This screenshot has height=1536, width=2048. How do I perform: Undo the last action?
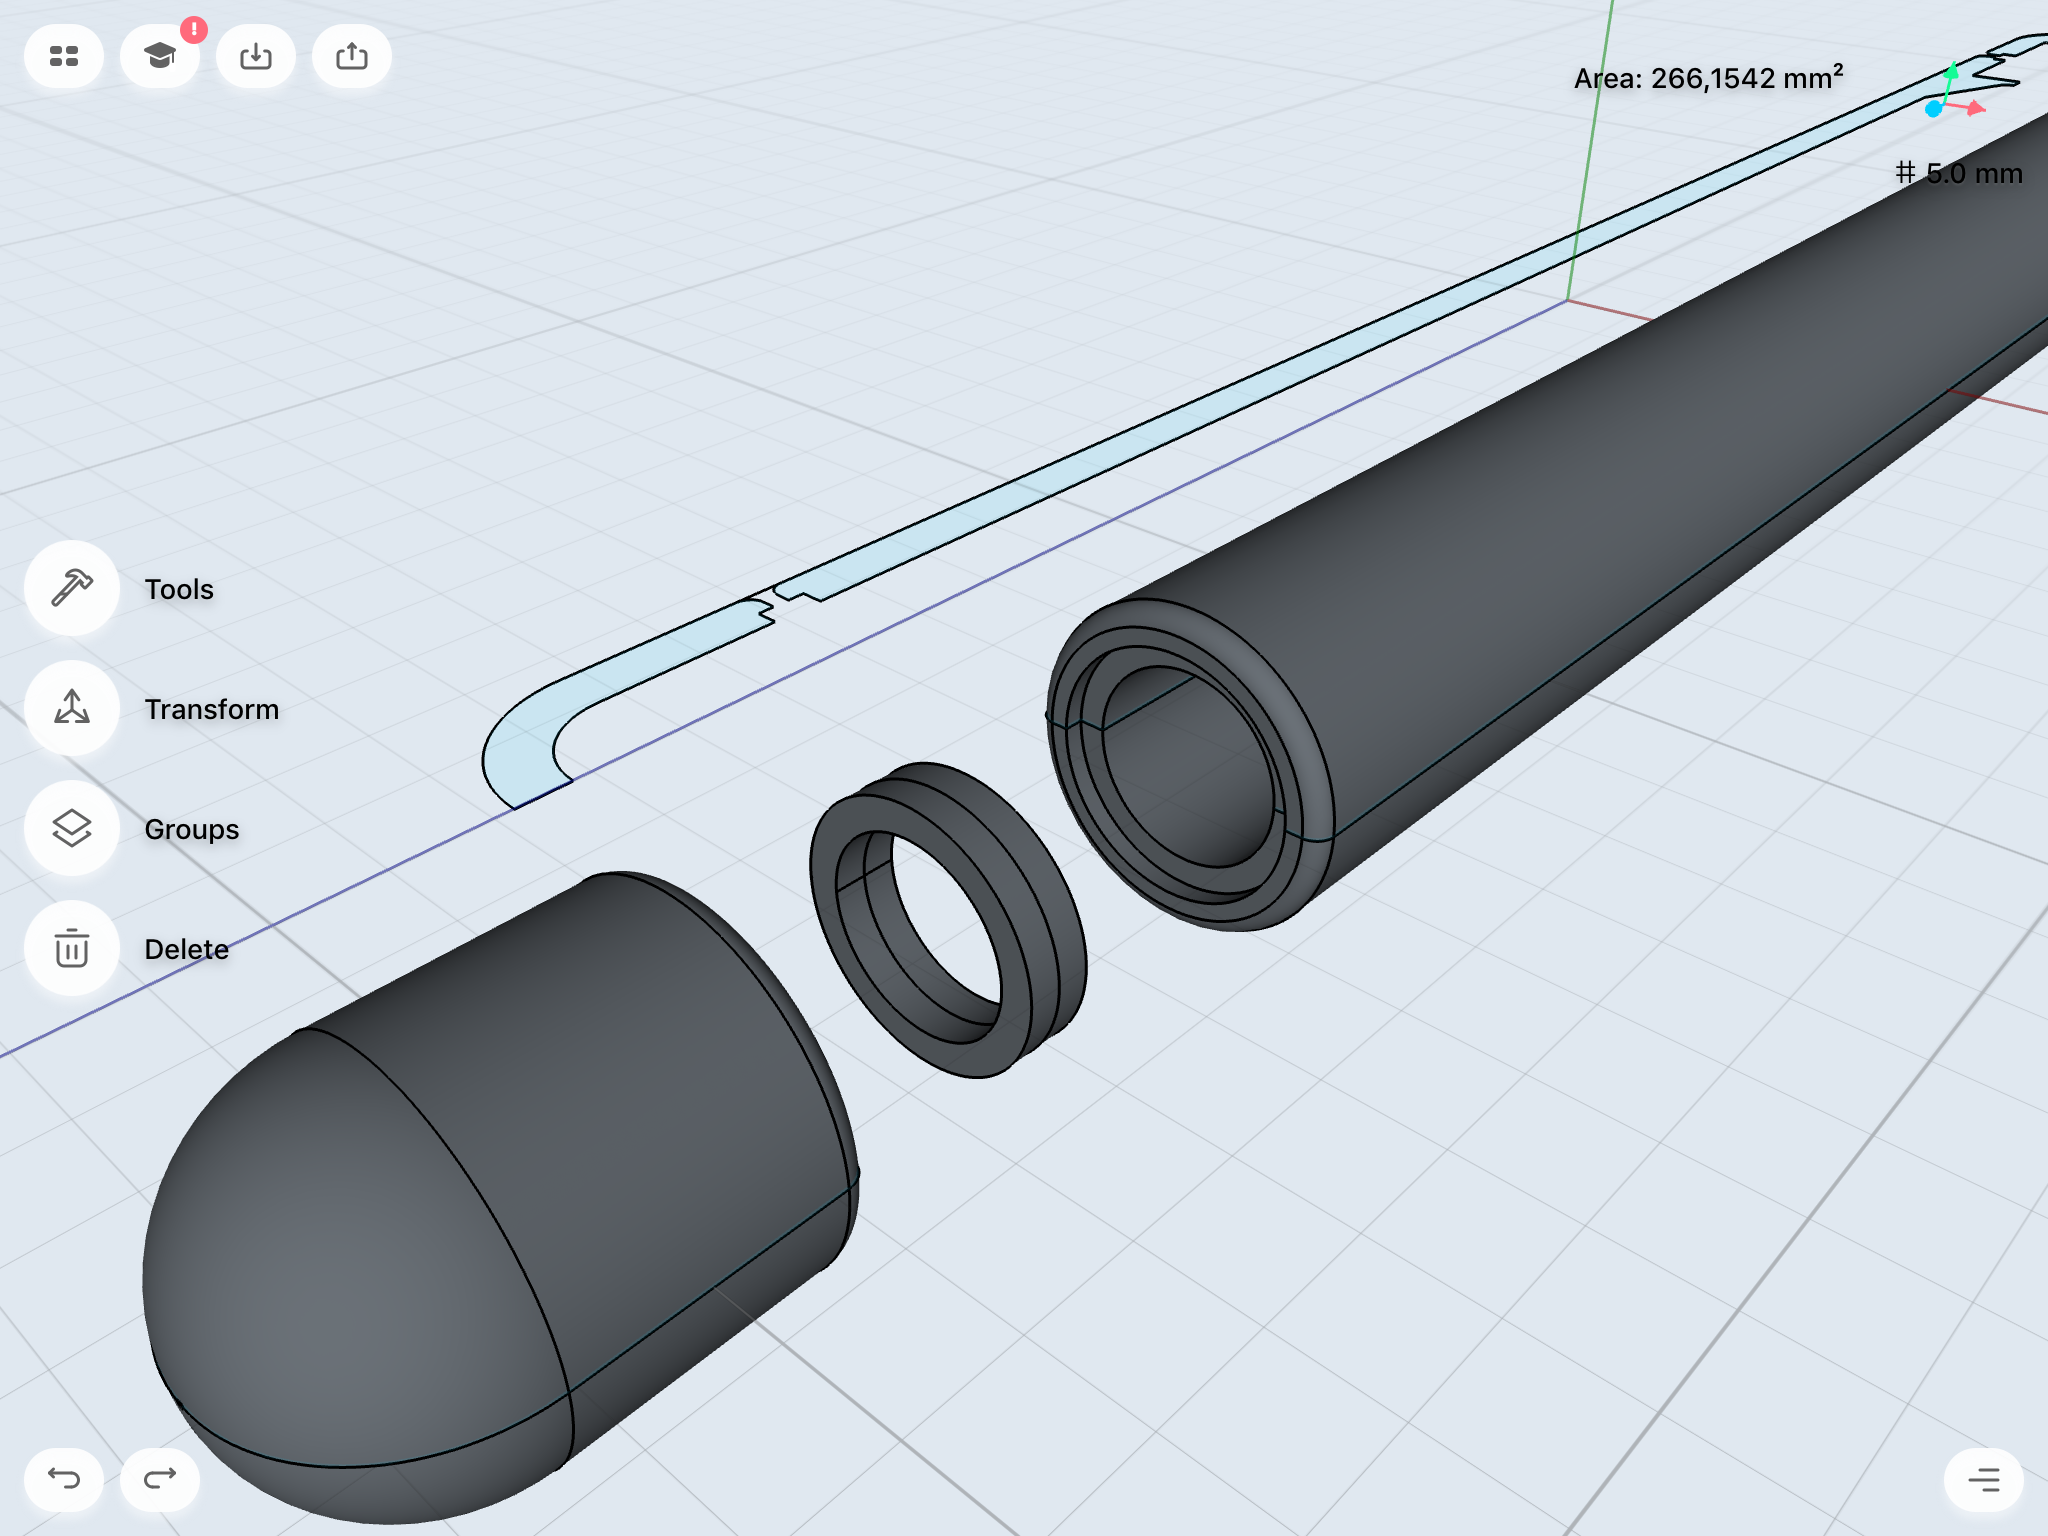tap(64, 1478)
